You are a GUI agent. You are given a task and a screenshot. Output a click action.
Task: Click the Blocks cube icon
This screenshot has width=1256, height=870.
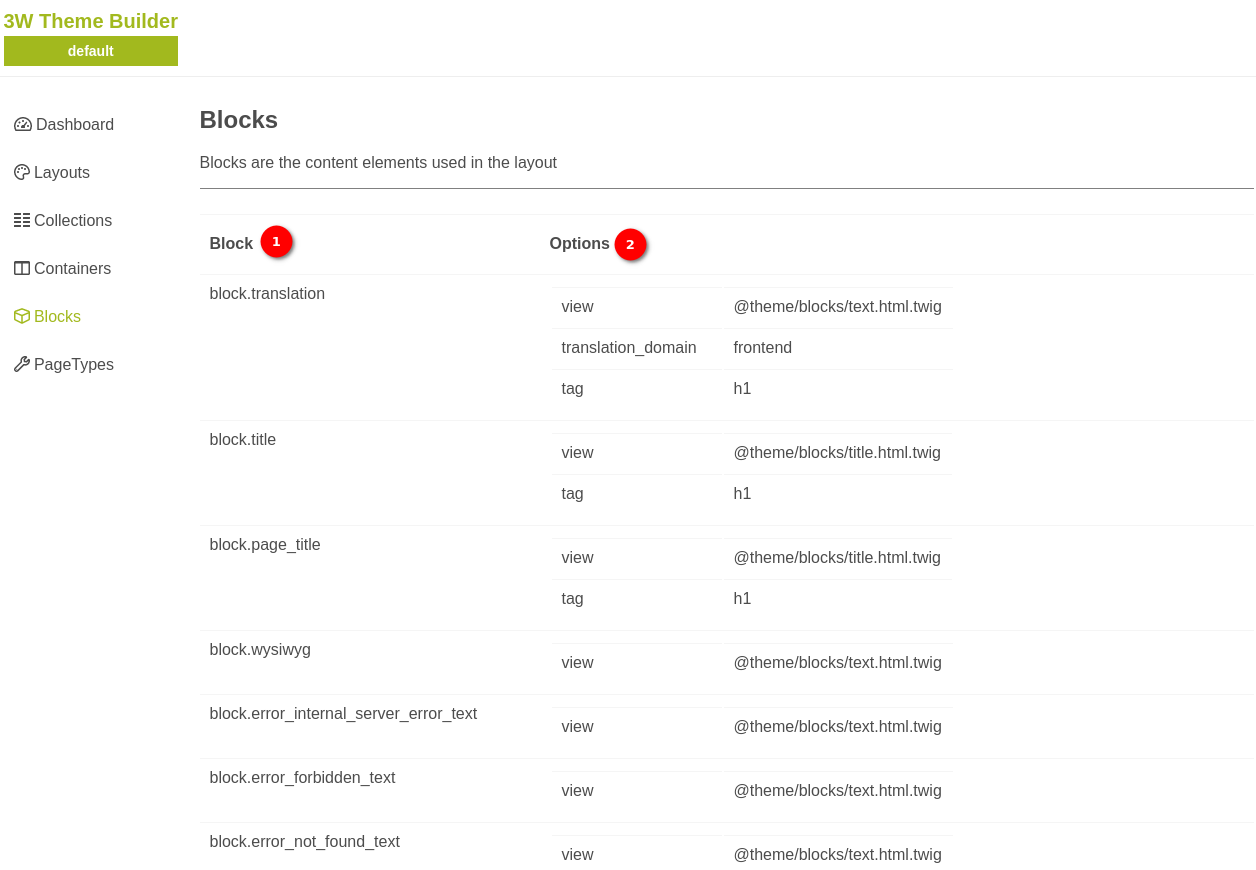[x=22, y=317]
